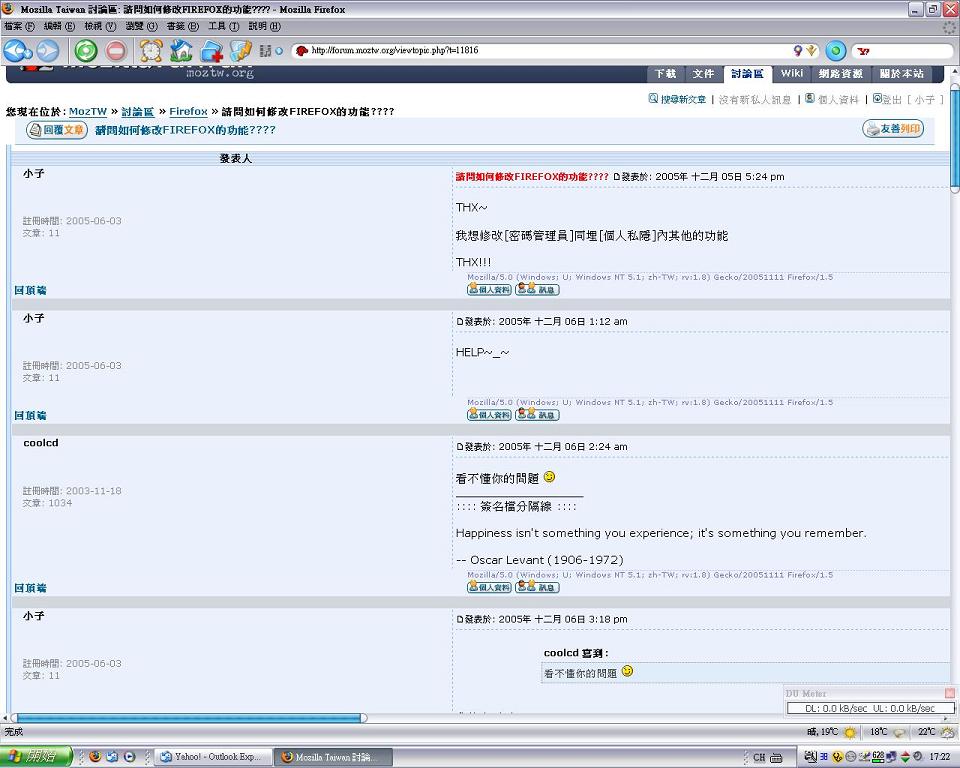
Task: Click the green Go button beside address bar
Action: click(x=836, y=51)
